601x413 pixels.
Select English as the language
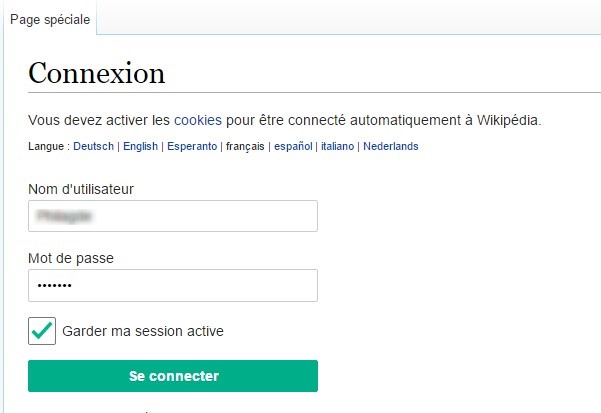point(140,146)
